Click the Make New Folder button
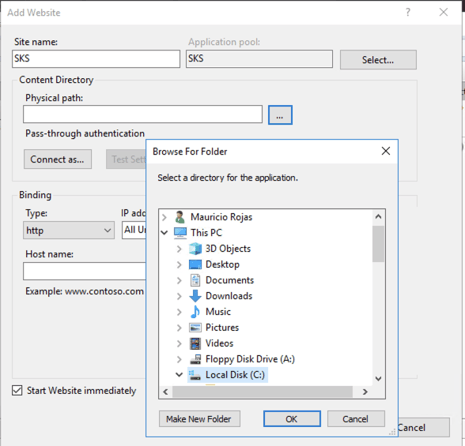Image resolution: width=465 pixels, height=446 pixels. click(199, 419)
